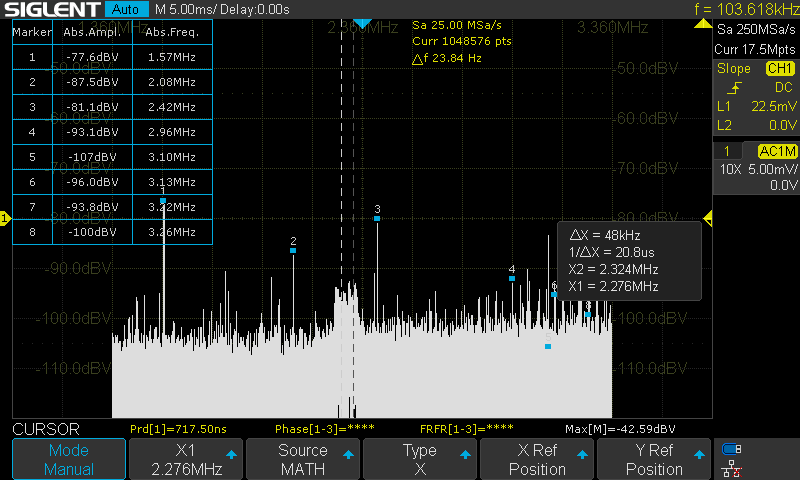
Task: Click the Curr 17.5Mpts memory depth
Action: click(x=755, y=49)
